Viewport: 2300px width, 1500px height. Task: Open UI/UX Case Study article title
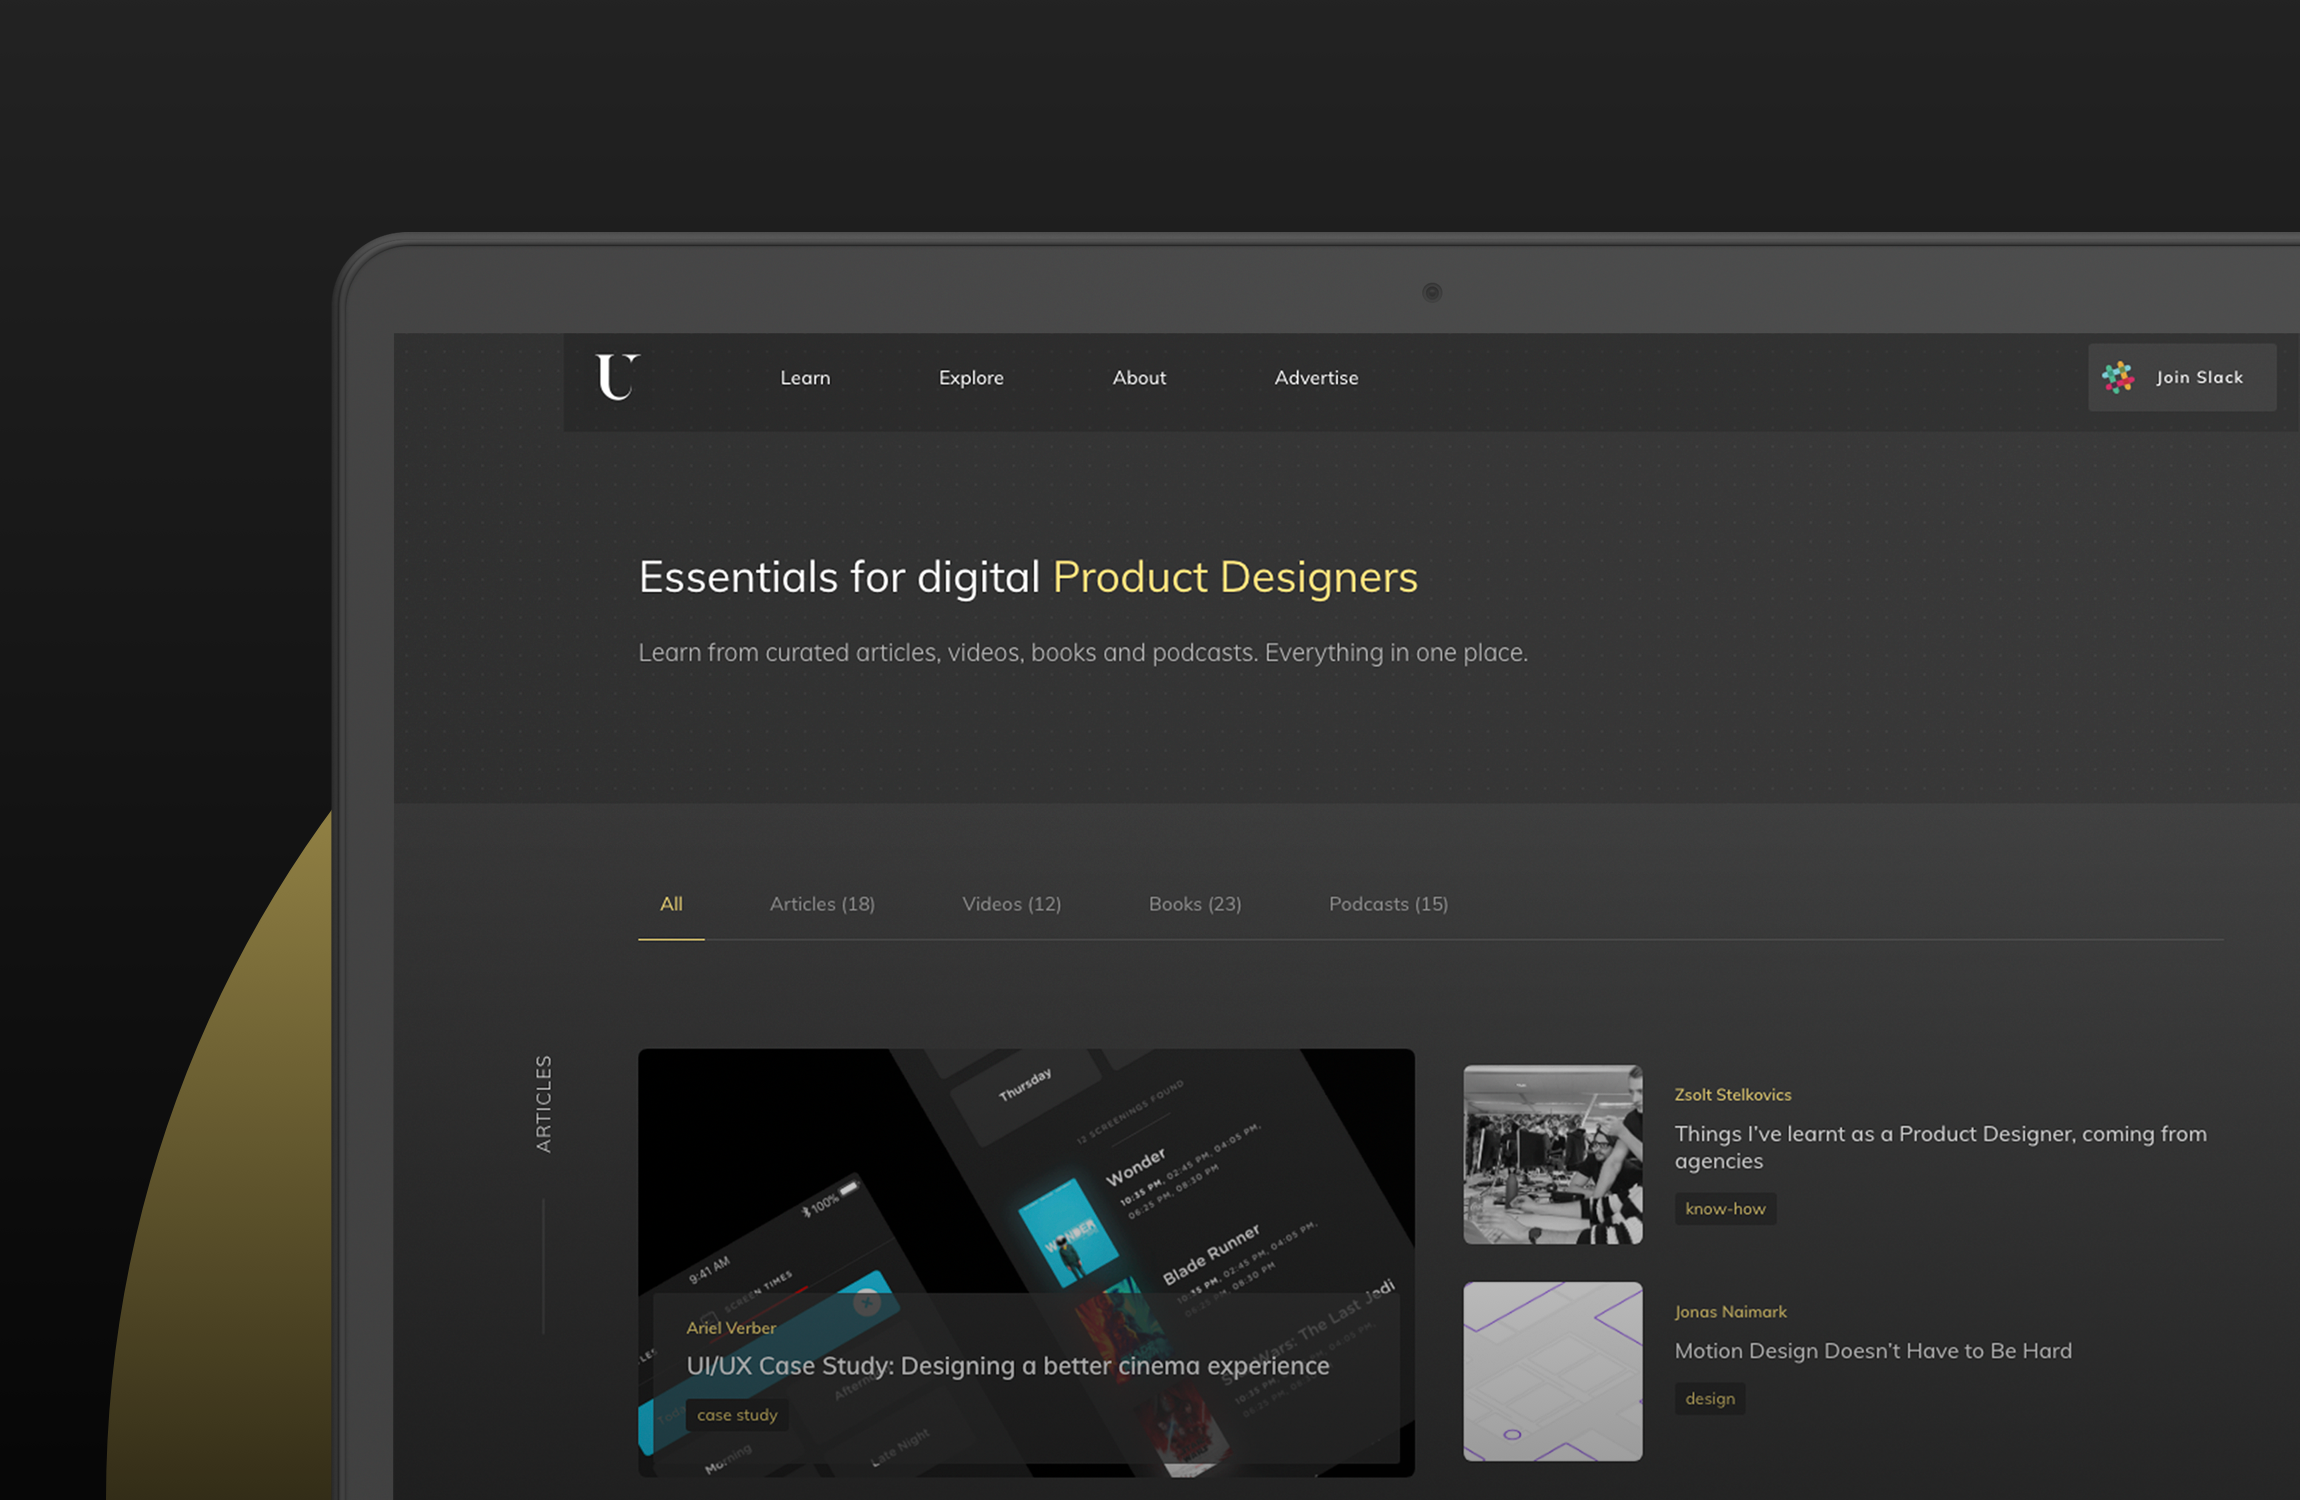tap(1008, 1366)
